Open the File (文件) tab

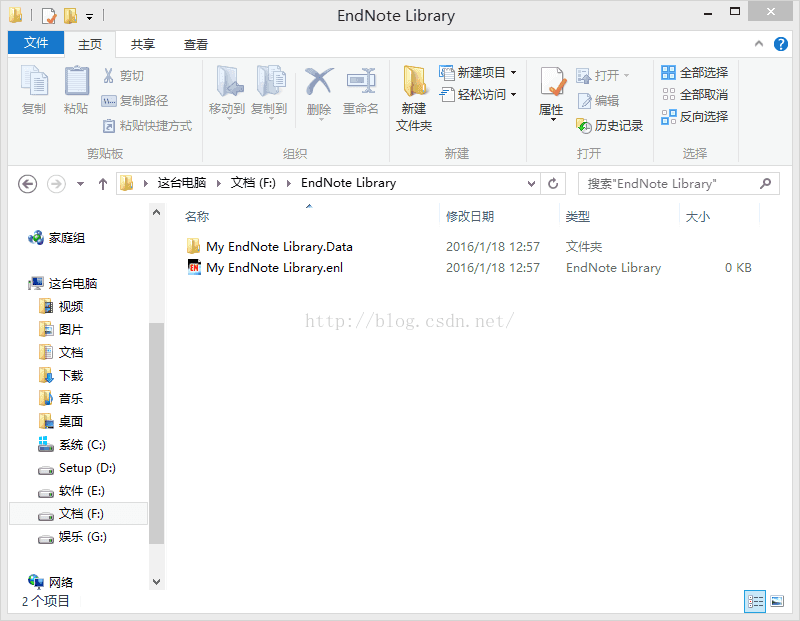[x=36, y=42]
